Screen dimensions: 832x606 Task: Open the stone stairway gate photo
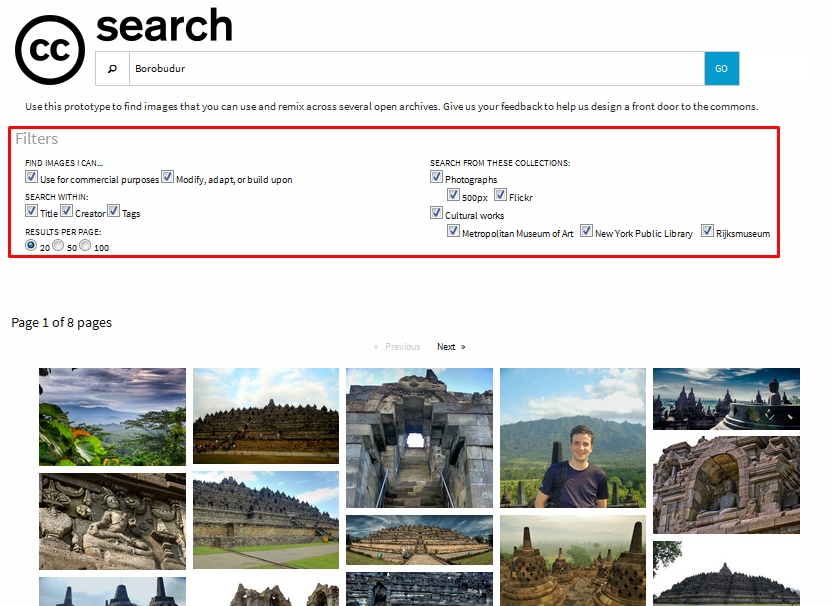pyautogui.click(x=419, y=437)
